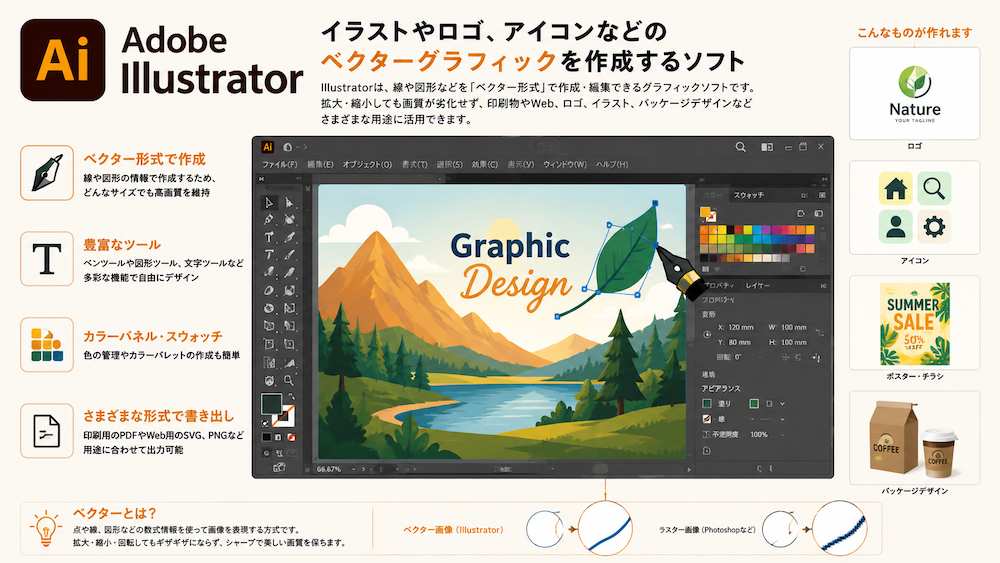
Task: Apply the solid Color mode button below the fill box
Action: tap(267, 437)
